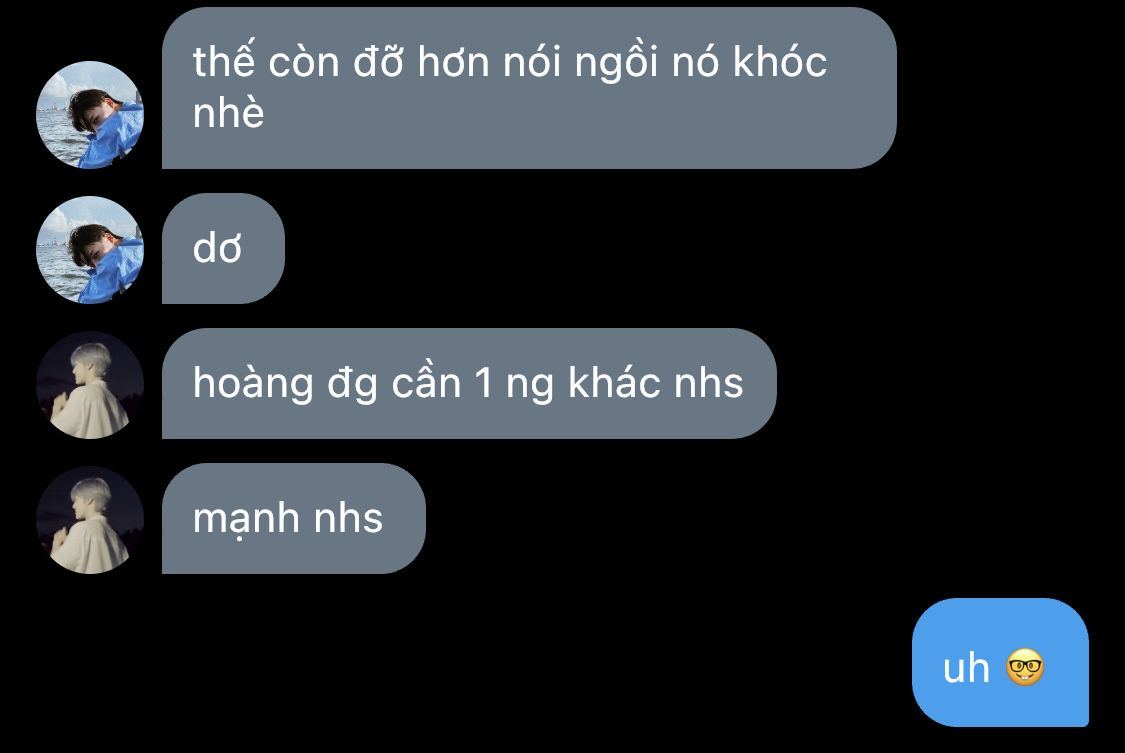The image size is (1125, 753).
Task: Click the nerd face emoji
Action: 1025,668
